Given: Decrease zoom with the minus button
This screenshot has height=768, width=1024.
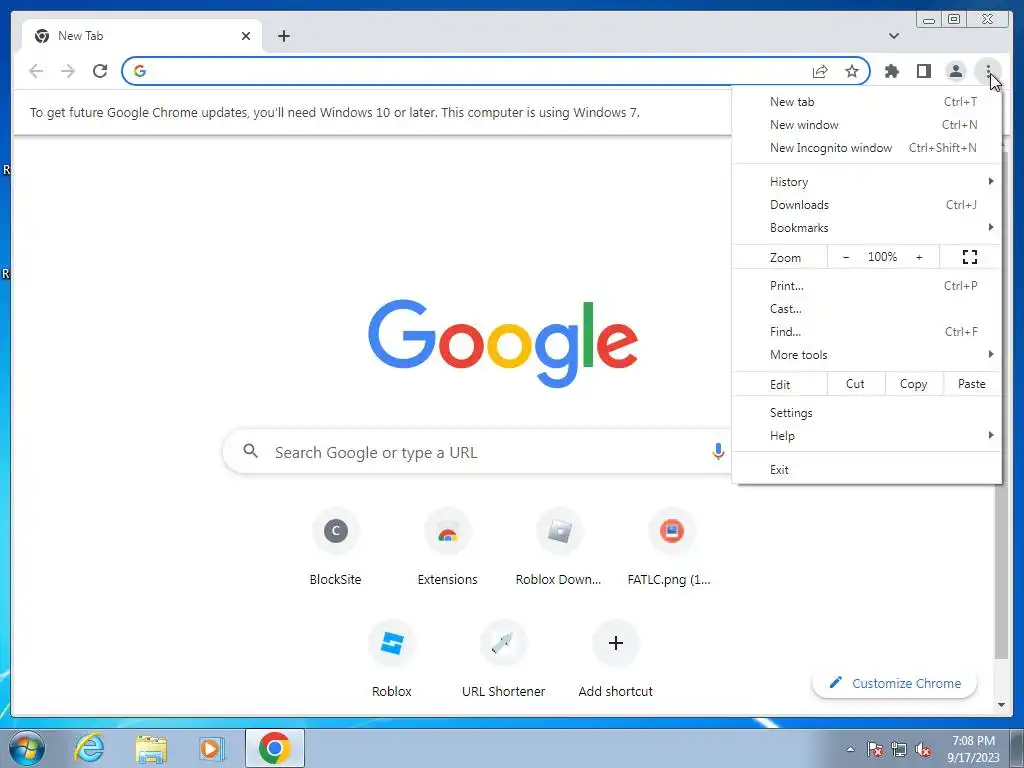Looking at the screenshot, I should point(846,257).
